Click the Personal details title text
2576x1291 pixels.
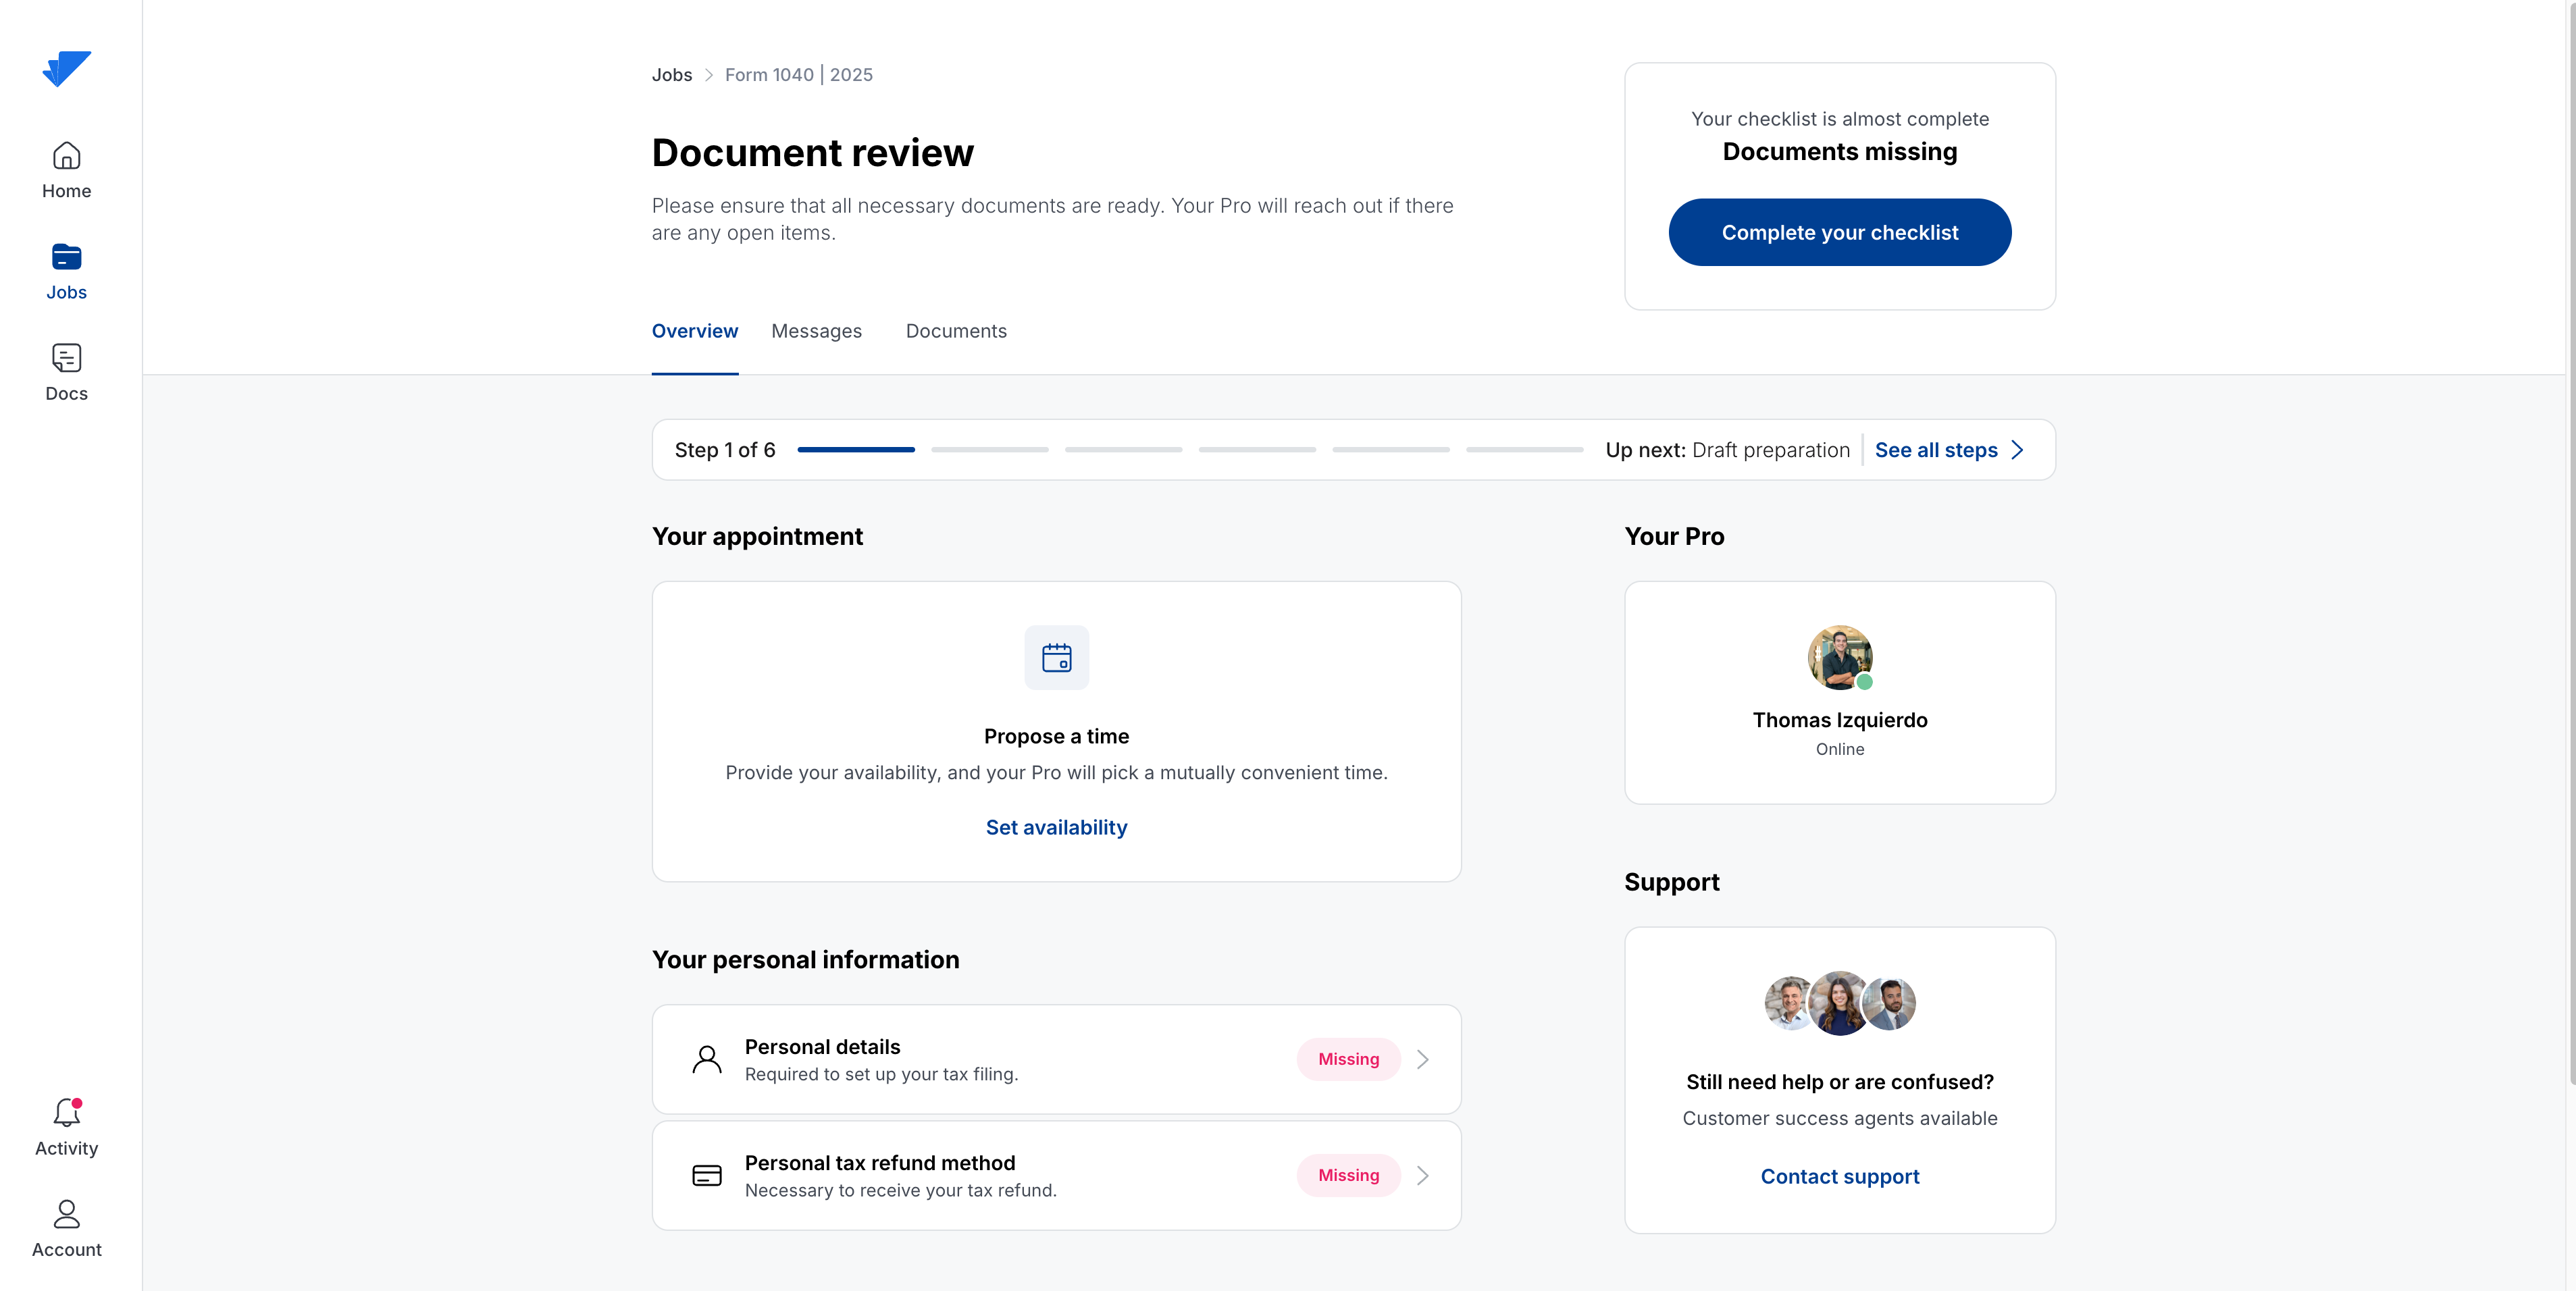click(x=822, y=1046)
